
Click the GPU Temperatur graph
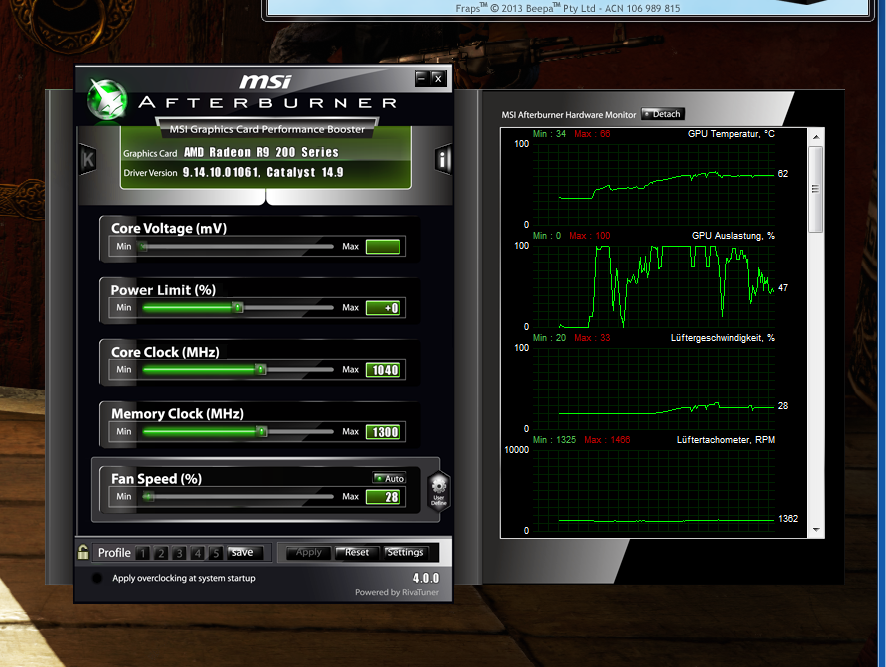(x=653, y=184)
